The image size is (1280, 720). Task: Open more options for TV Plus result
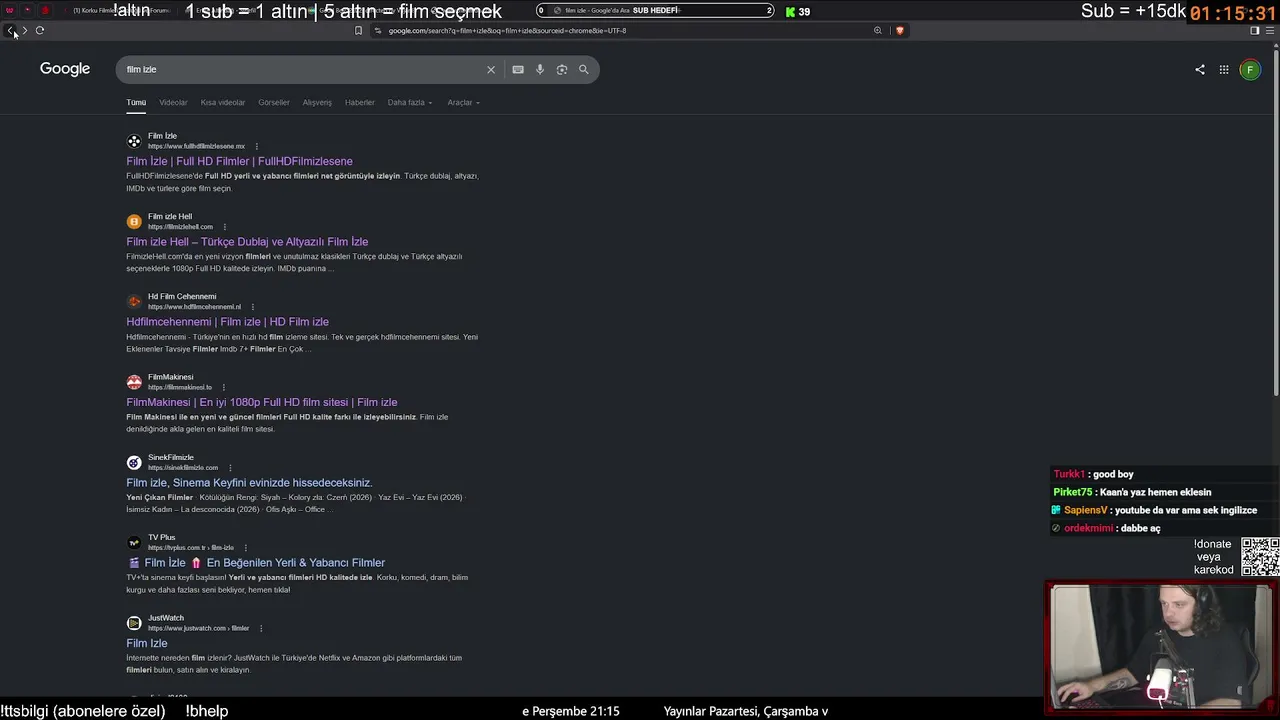pyautogui.click(x=245, y=548)
